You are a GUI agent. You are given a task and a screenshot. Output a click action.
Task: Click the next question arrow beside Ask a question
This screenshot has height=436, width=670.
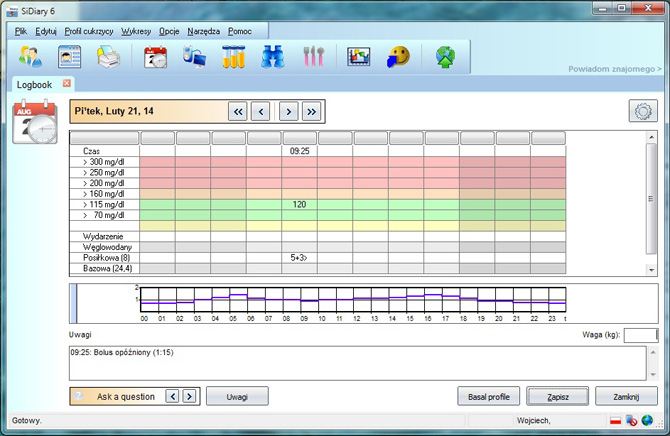click(189, 396)
